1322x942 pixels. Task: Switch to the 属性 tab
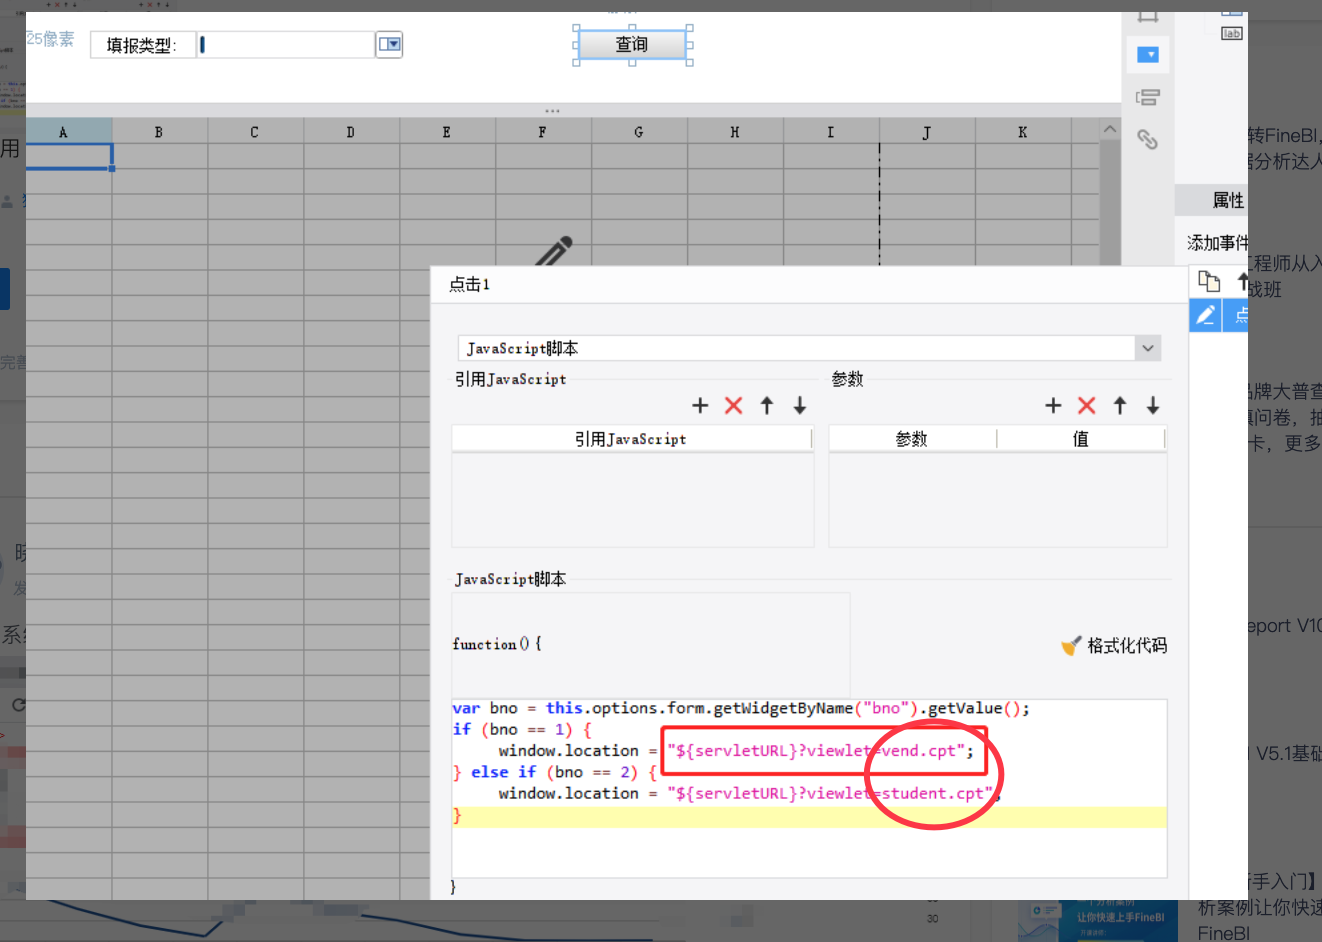point(1228,200)
